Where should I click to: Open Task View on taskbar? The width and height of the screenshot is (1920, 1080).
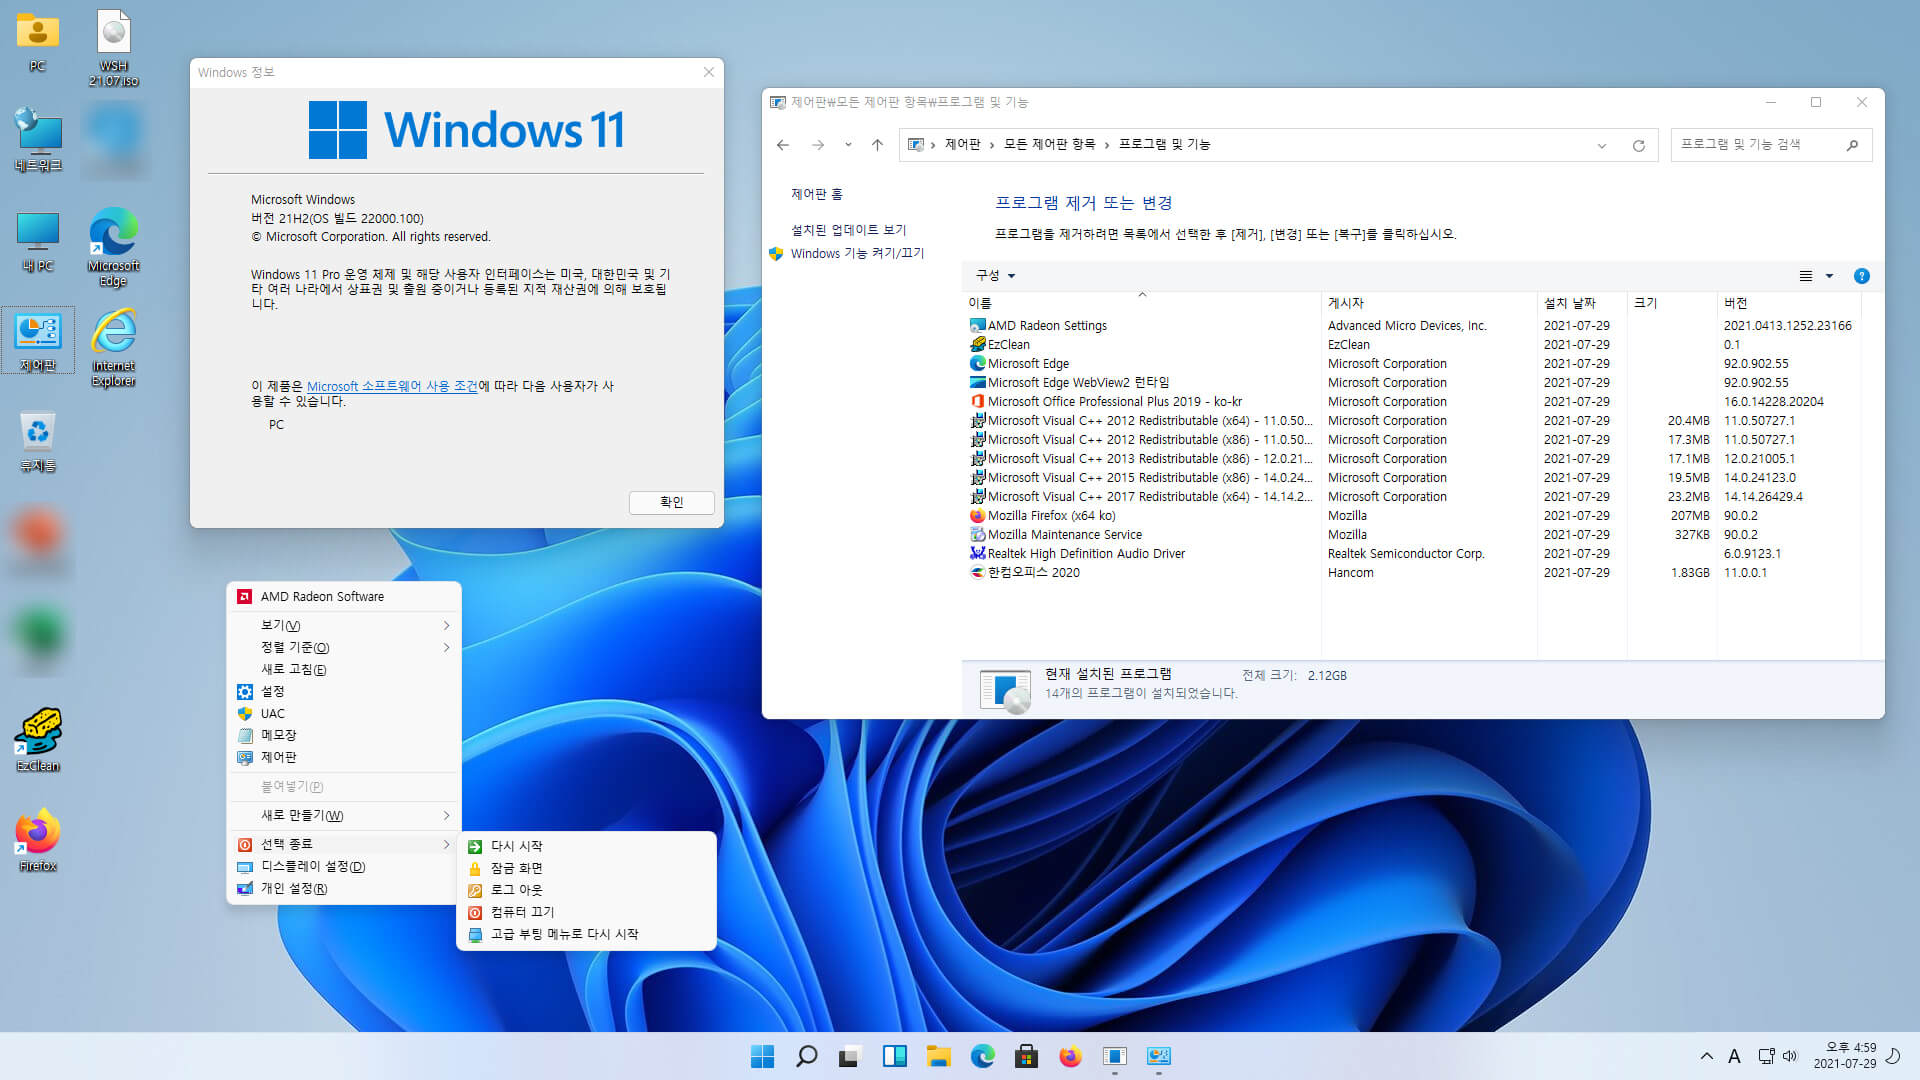pos(850,1056)
